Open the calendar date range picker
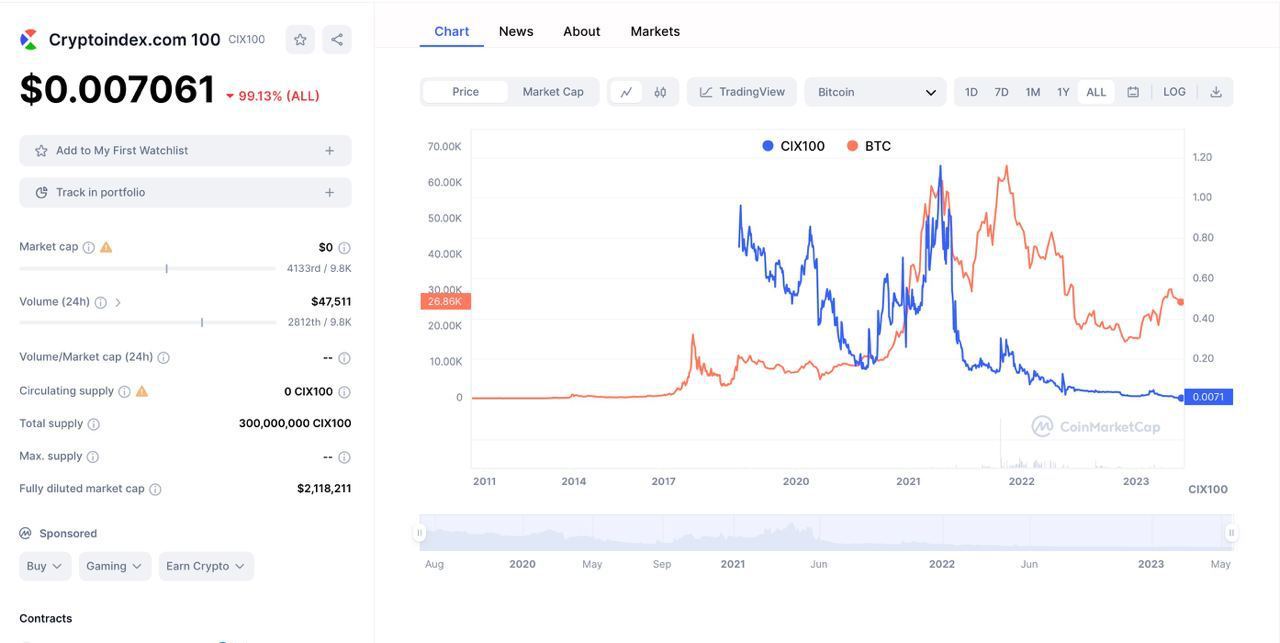This screenshot has height=643, width=1280. (1133, 92)
